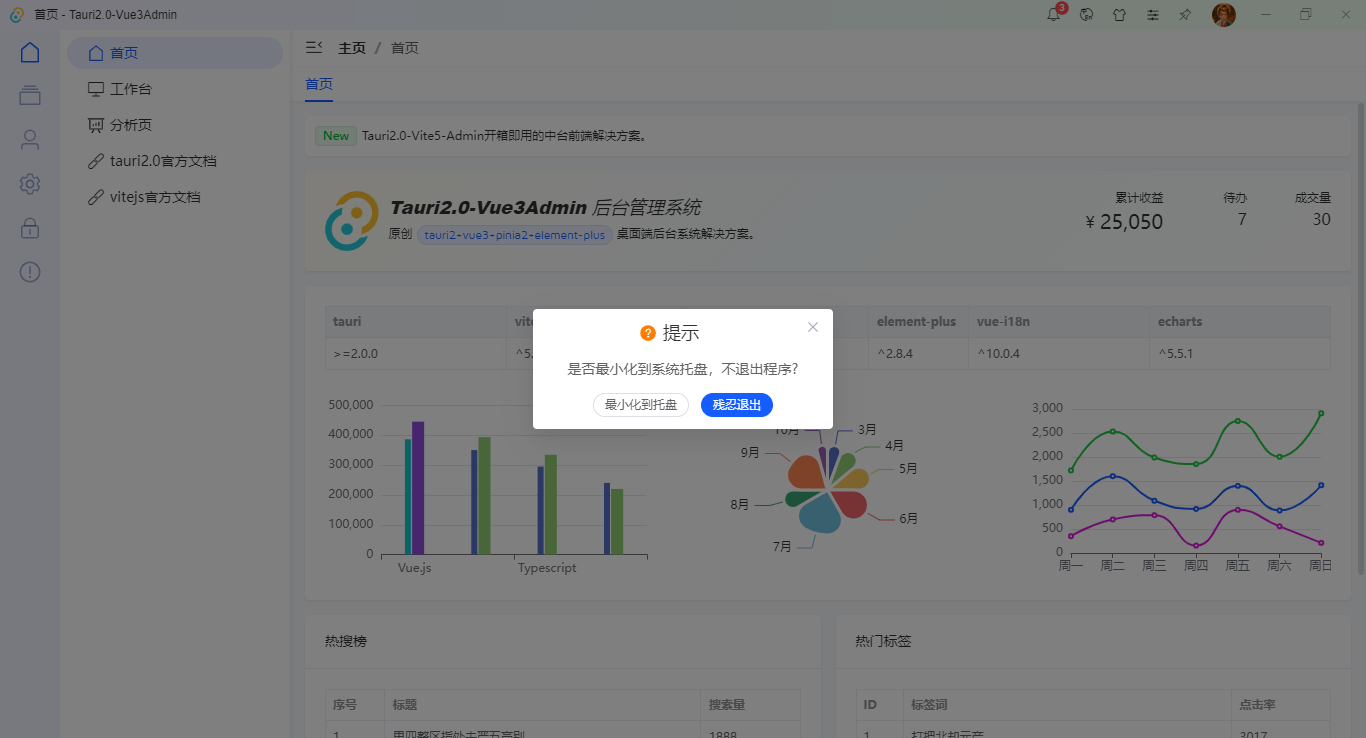
Task: Open the error page icon in the left rail
Action: [x=29, y=271]
